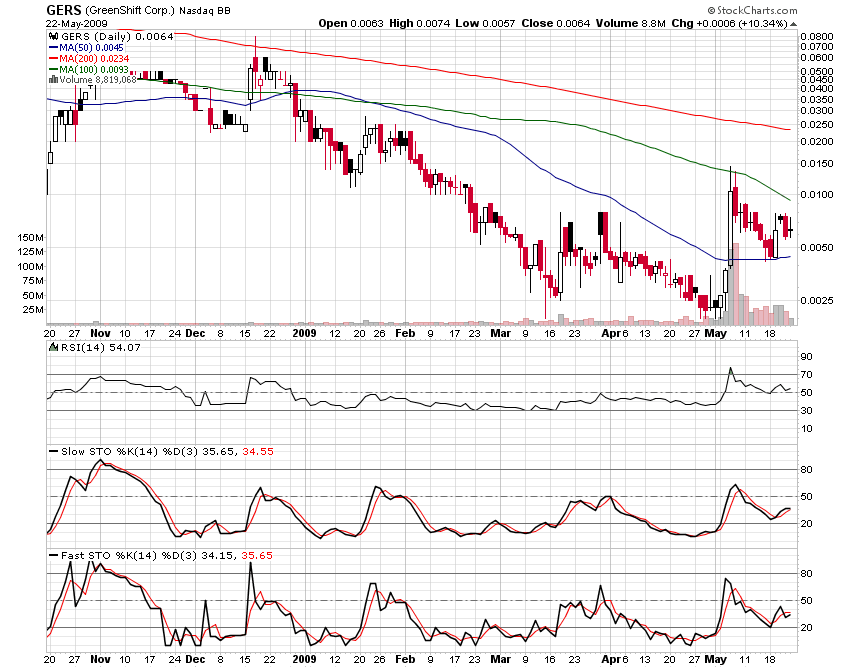Click the 22-May-2009 date
The image size is (850, 668).
pyautogui.click(x=76, y=23)
